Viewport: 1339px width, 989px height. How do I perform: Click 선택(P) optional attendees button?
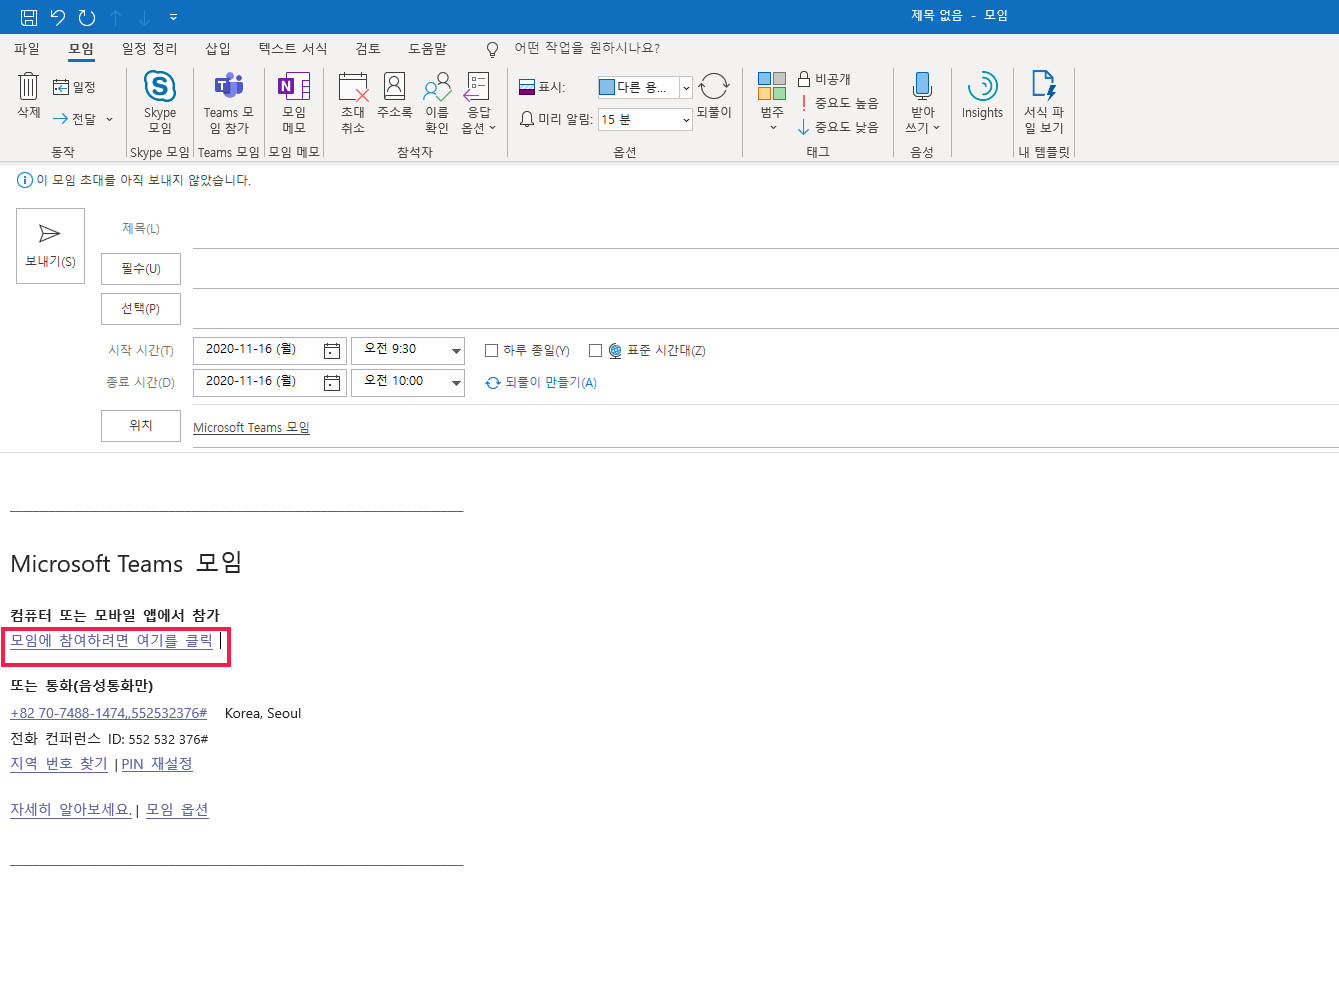click(141, 309)
